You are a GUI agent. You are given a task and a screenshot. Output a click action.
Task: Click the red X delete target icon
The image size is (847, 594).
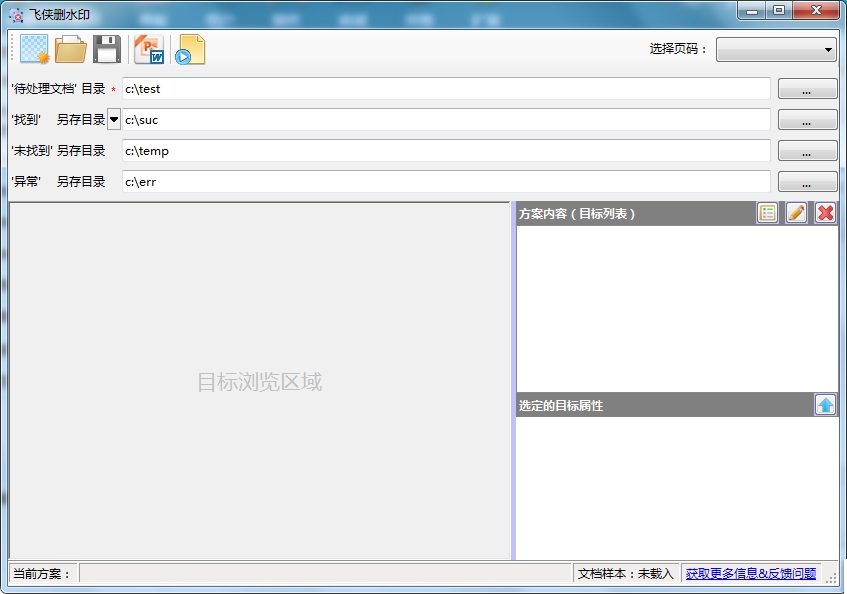coord(825,213)
